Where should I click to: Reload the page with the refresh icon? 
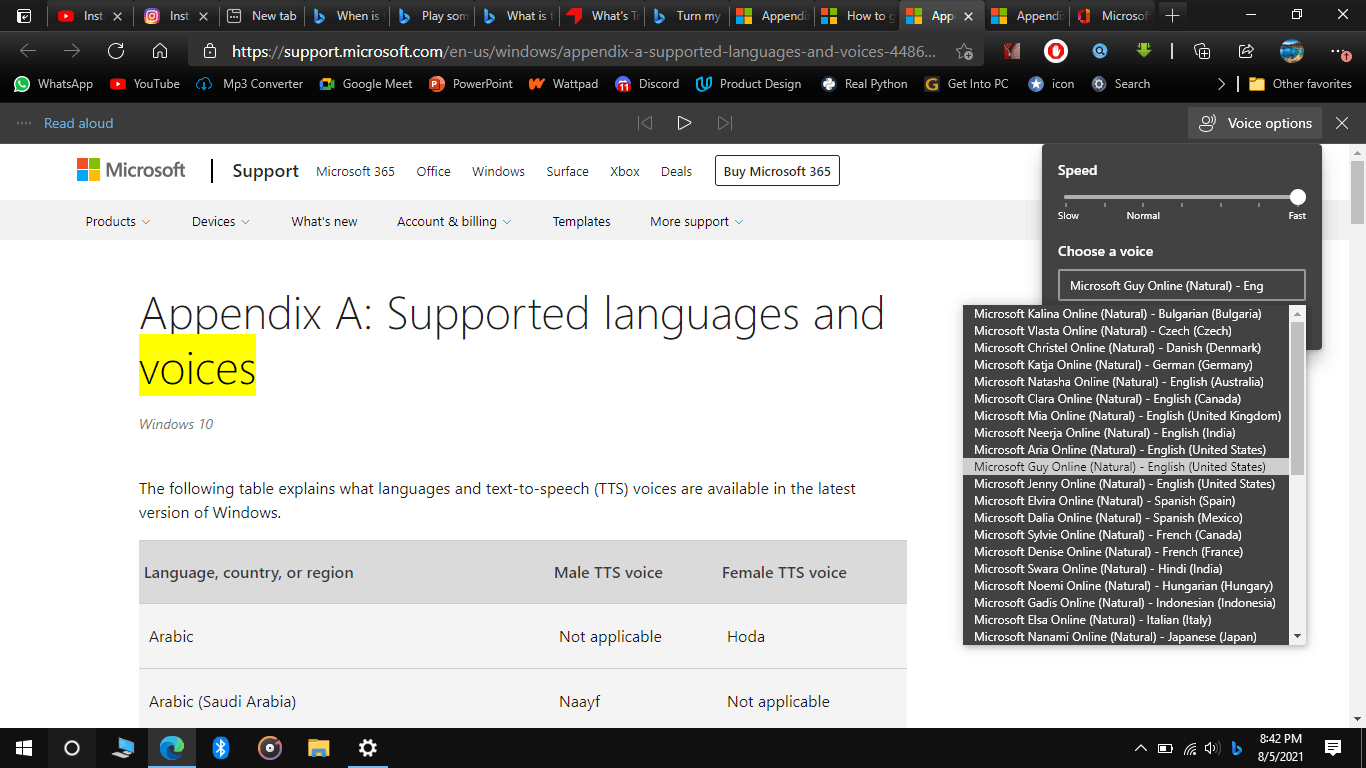tap(116, 51)
